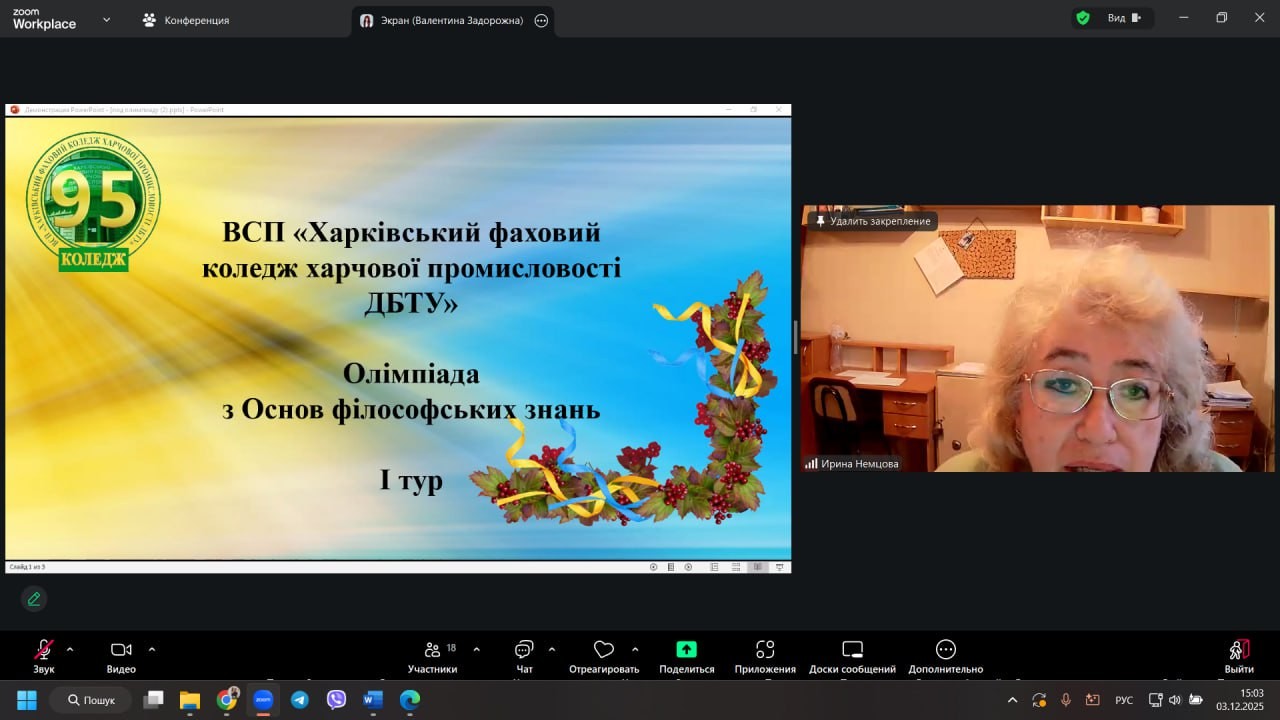Click the More options ellipsis icon
Image resolution: width=1280 pixels, height=720 pixels.
point(945,651)
